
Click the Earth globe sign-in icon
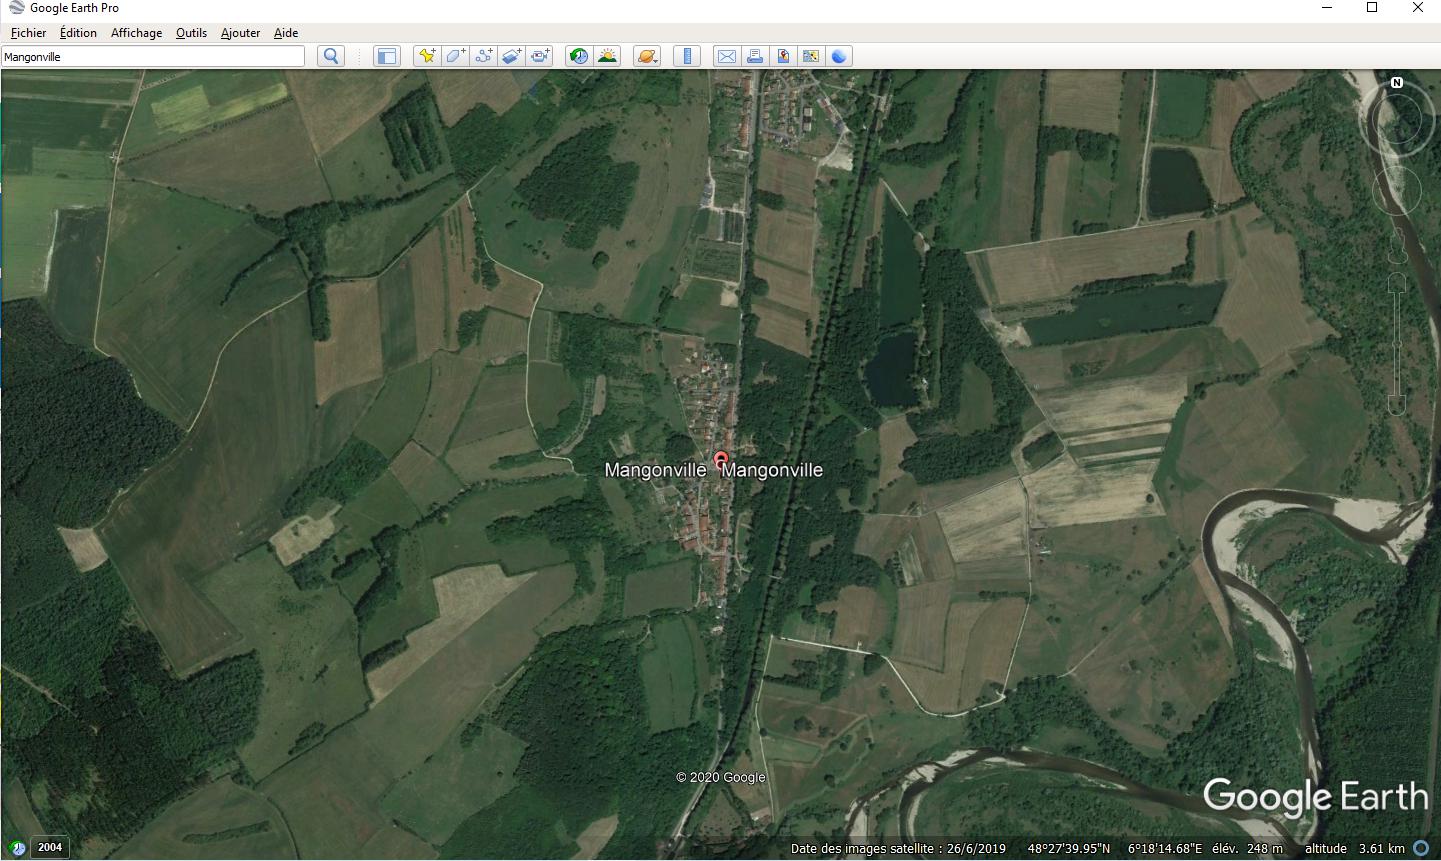[x=839, y=56]
